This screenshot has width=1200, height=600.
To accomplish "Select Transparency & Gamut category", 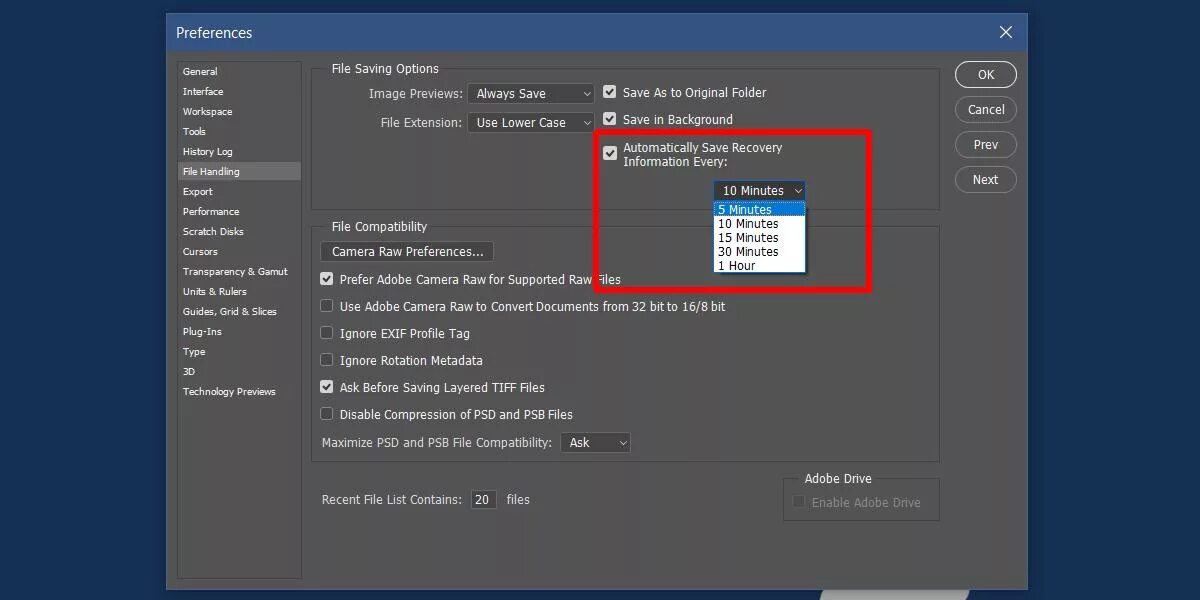I will point(239,272).
